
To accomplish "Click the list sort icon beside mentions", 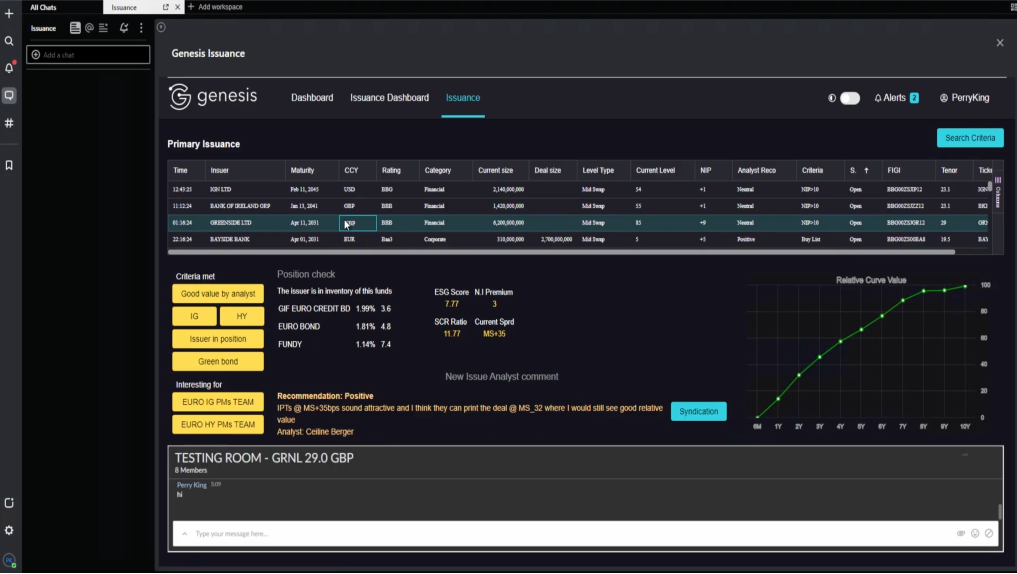I will coord(103,28).
